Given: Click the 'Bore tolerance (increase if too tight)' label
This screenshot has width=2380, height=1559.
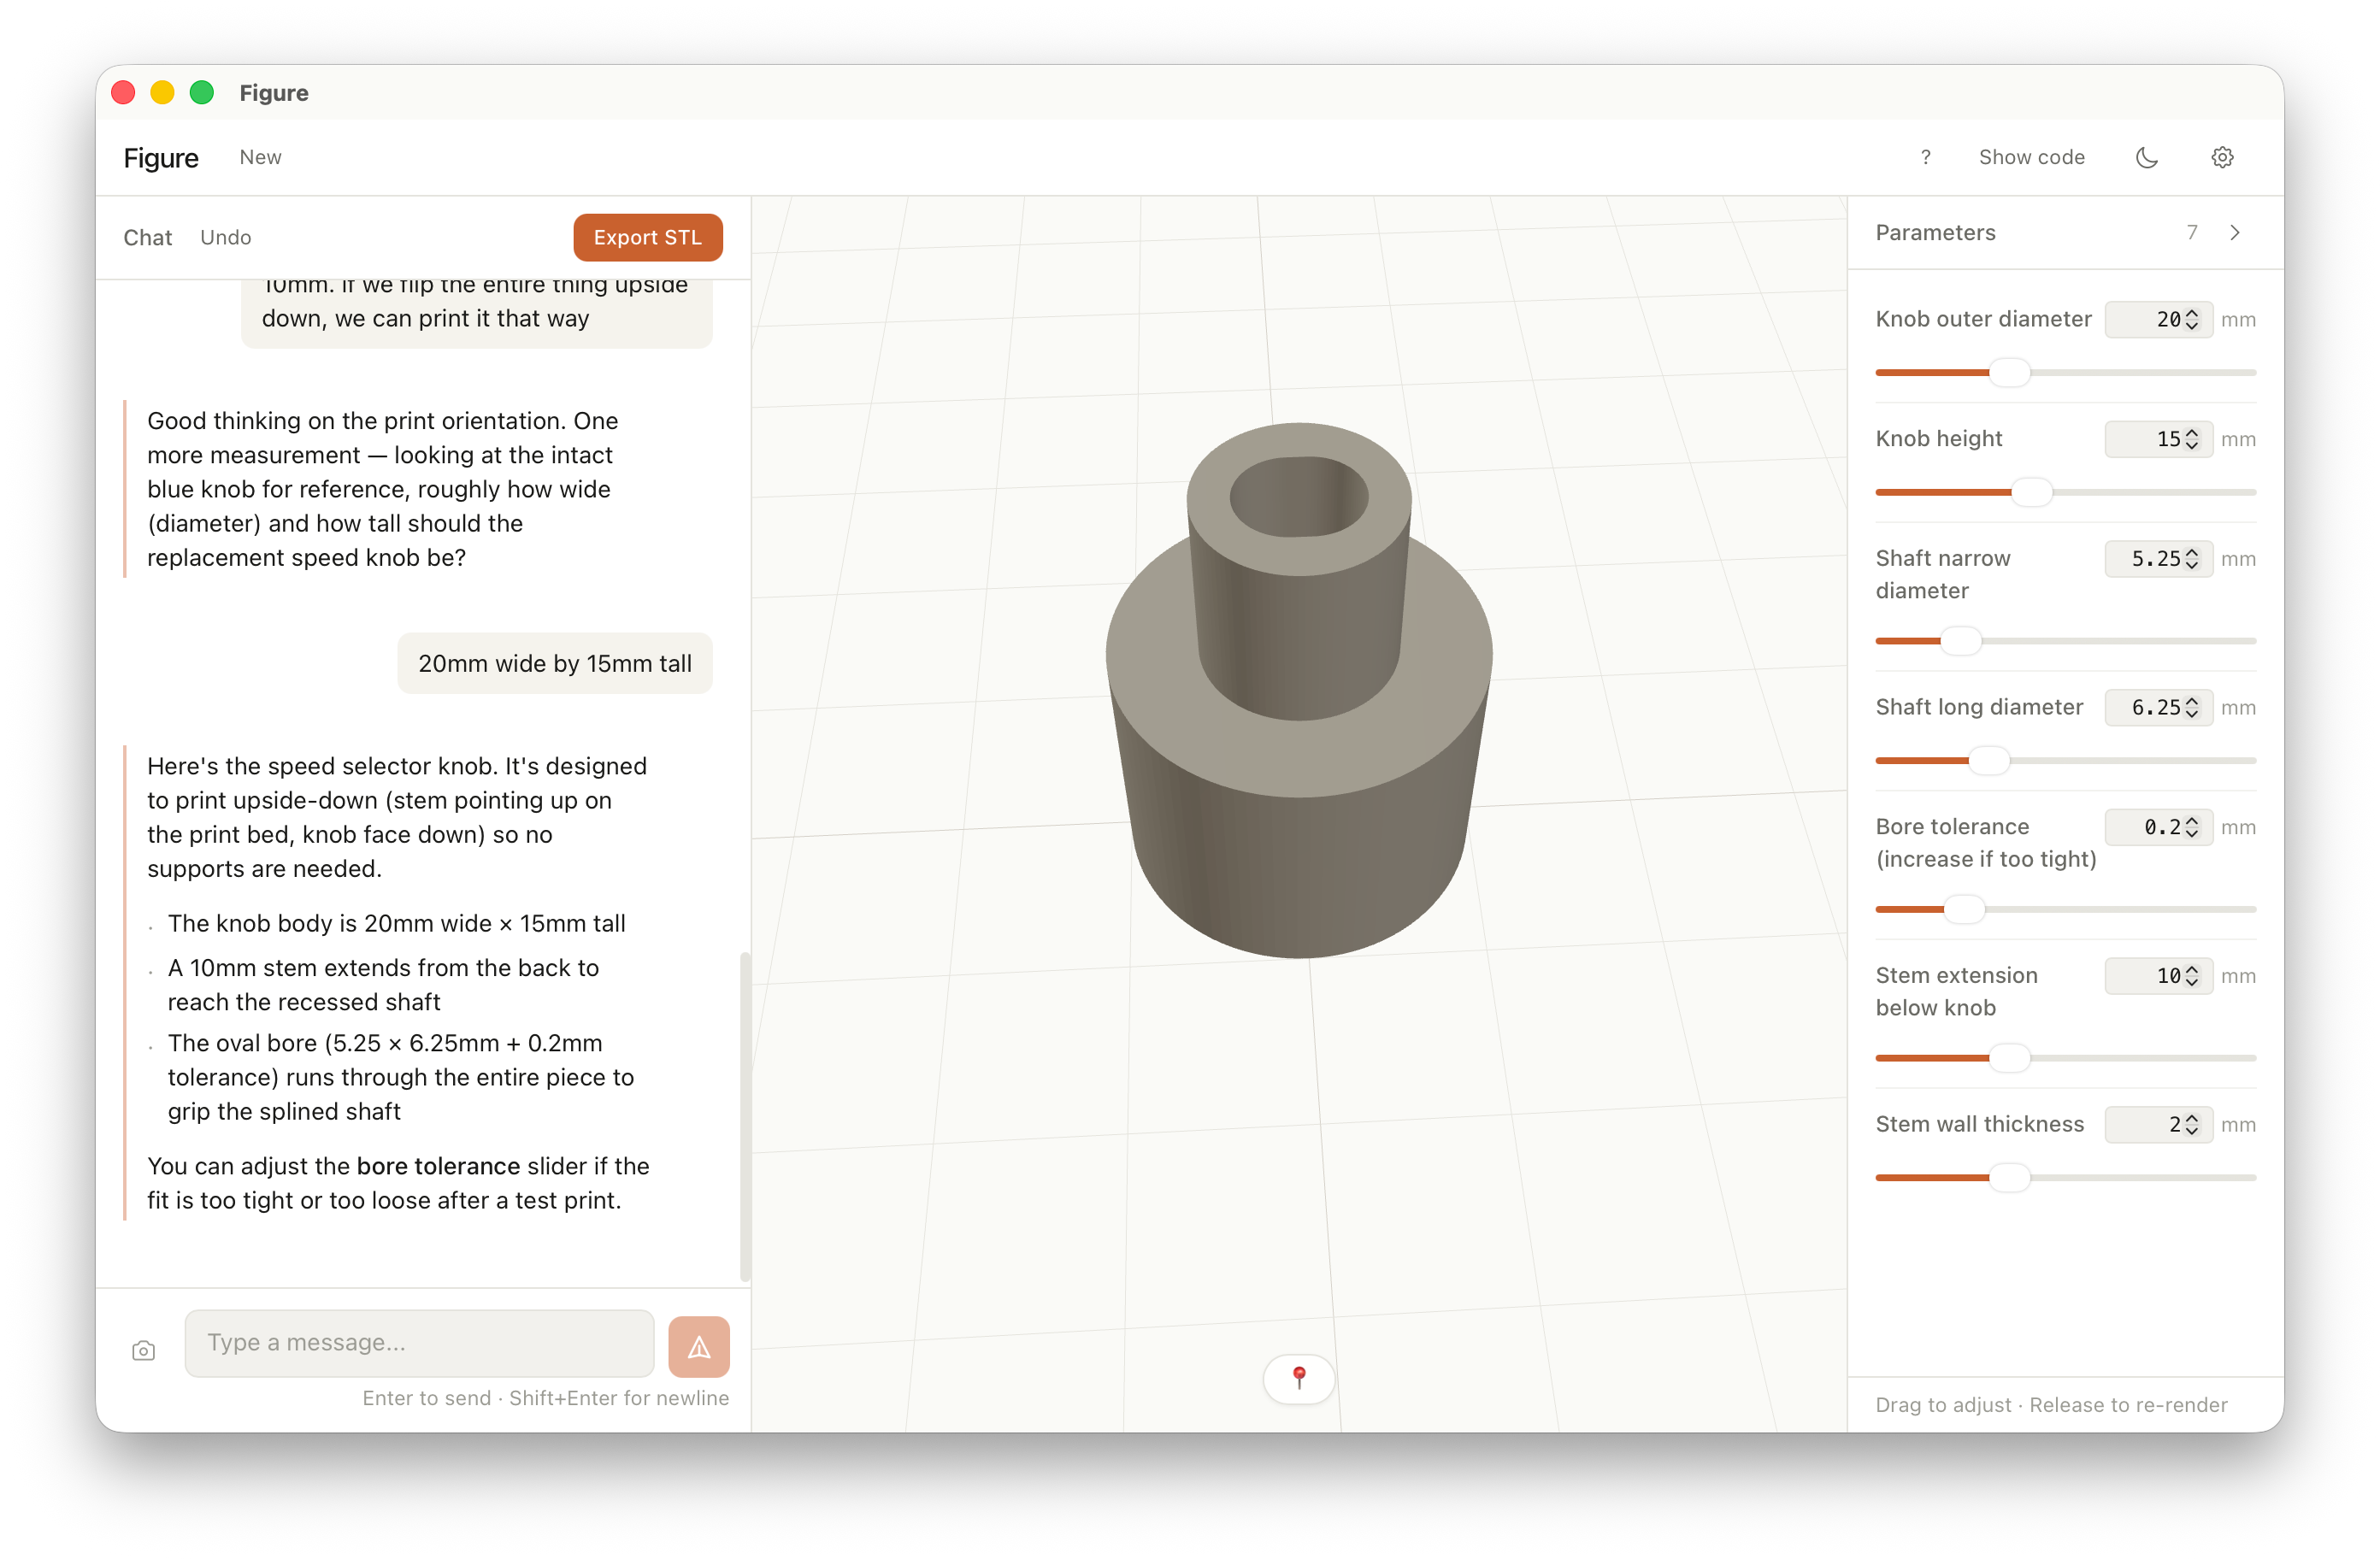Looking at the screenshot, I should coord(1985,842).
